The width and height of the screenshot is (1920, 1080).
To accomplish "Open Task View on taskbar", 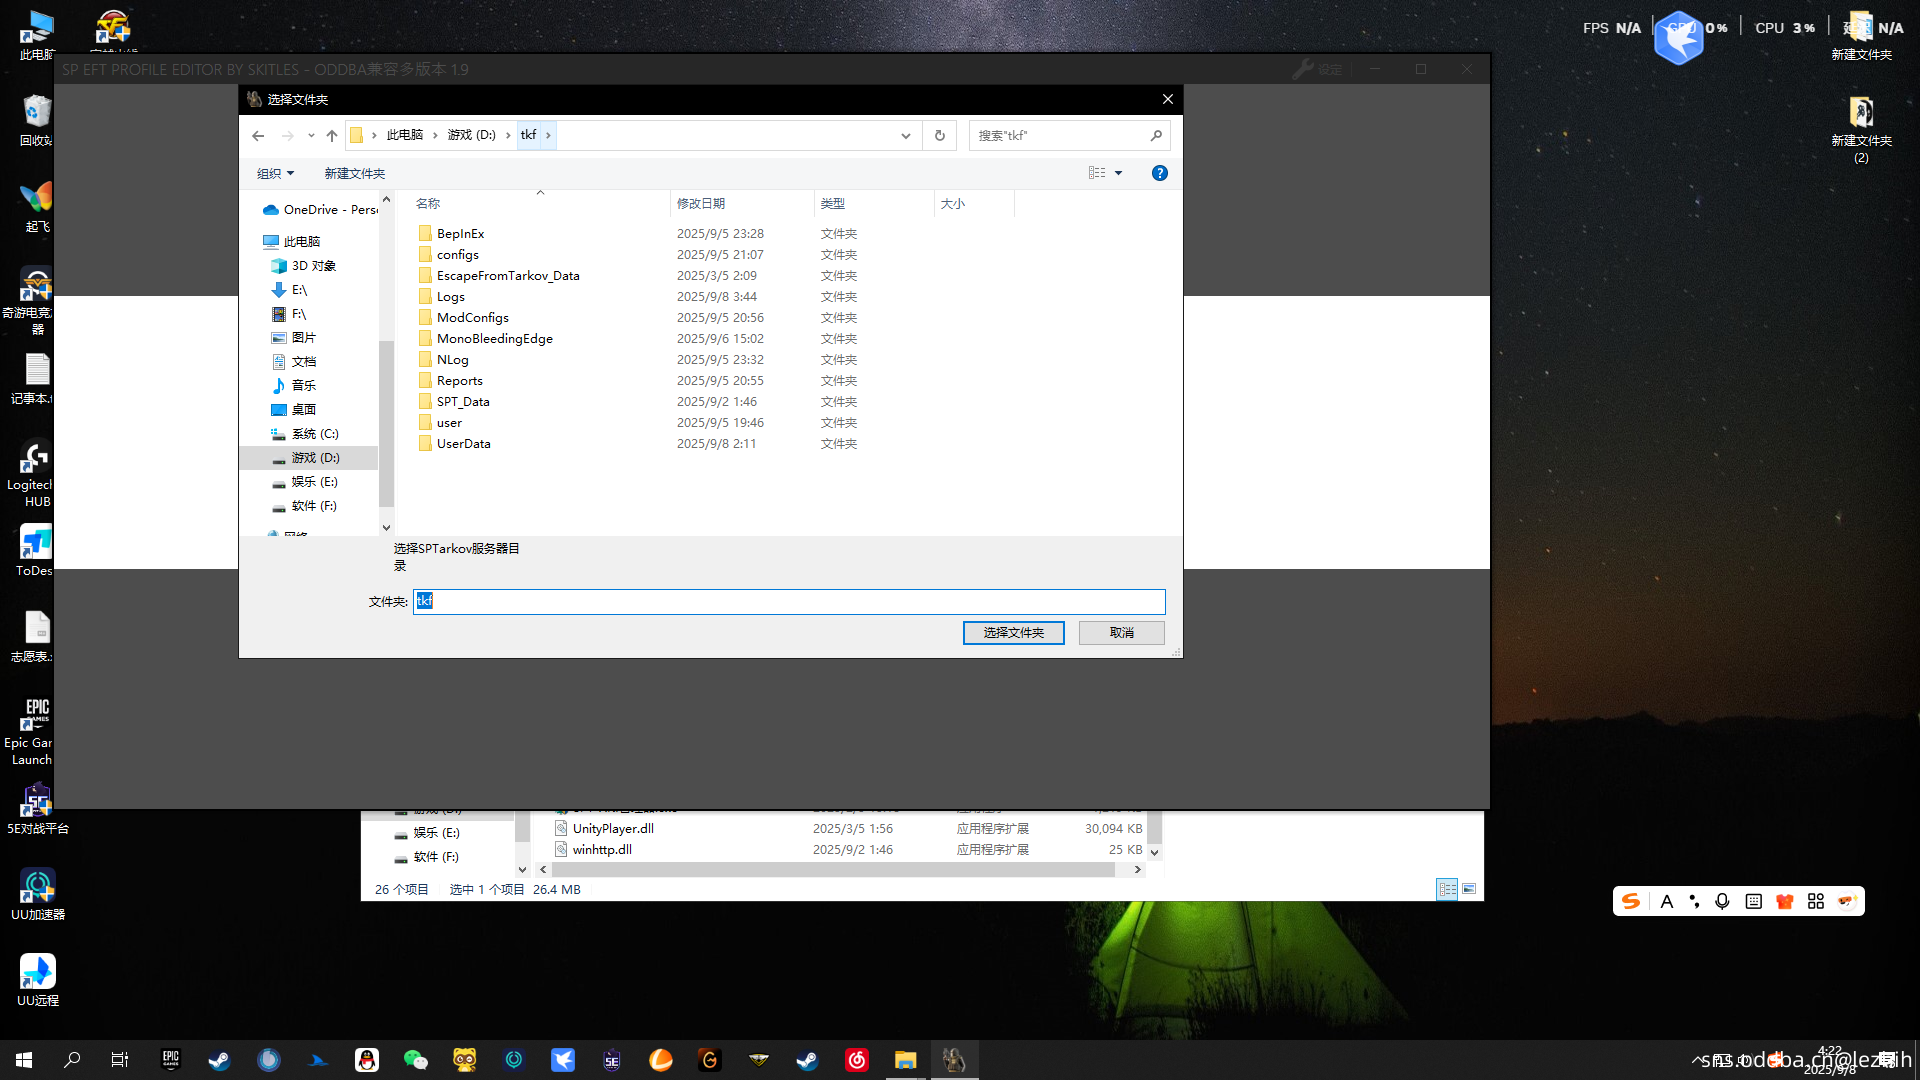I will pos(120,1060).
